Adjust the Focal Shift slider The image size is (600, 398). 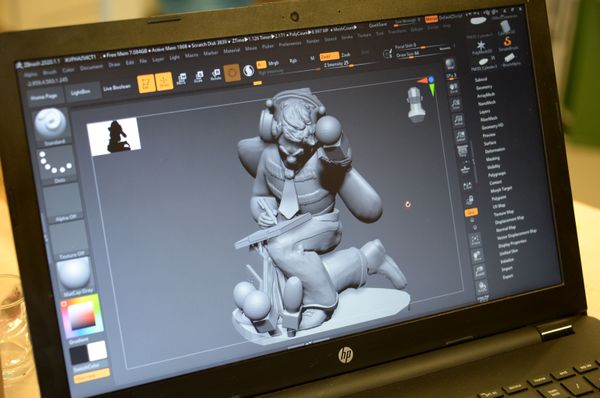423,46
